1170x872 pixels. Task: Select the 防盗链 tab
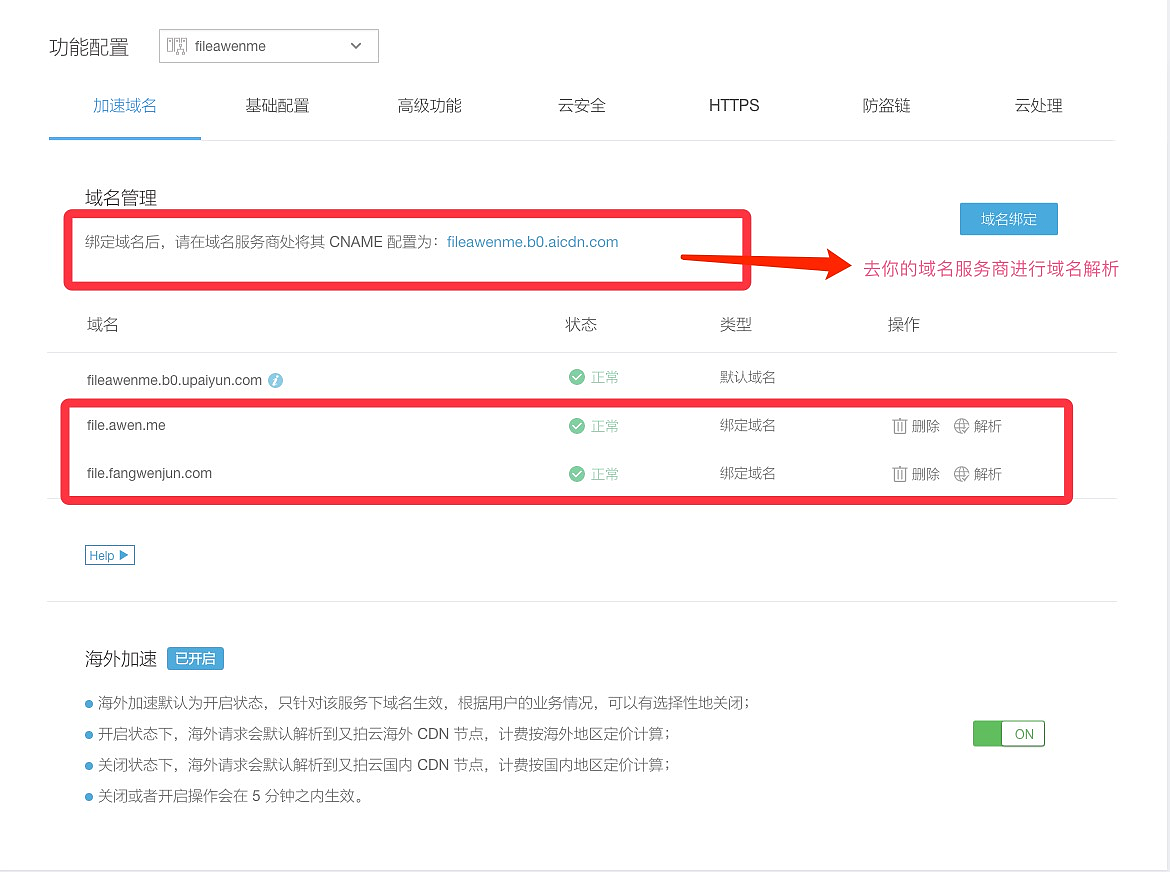(x=886, y=106)
